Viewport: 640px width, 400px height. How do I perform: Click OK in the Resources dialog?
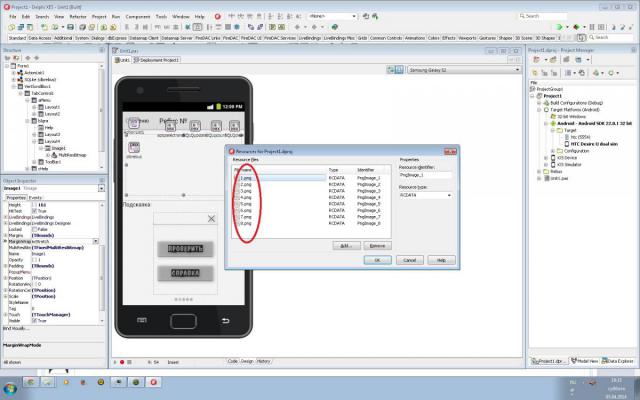pyautogui.click(x=378, y=260)
